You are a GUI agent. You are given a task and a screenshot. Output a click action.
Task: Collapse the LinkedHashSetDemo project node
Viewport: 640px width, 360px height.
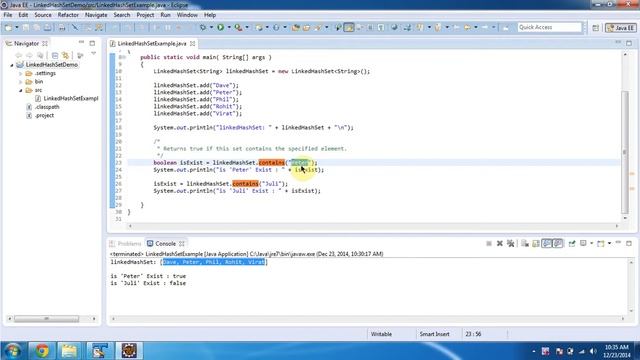pos(12,65)
